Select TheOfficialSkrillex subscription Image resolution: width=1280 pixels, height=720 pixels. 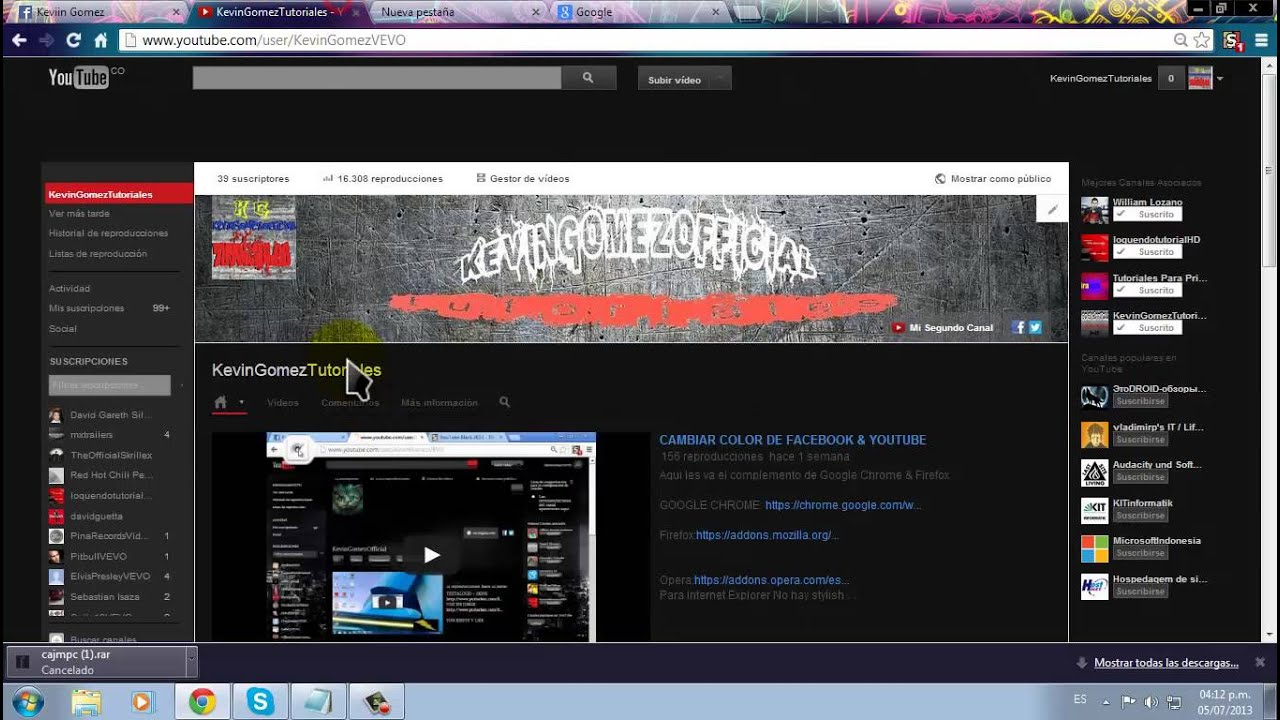pos(110,454)
